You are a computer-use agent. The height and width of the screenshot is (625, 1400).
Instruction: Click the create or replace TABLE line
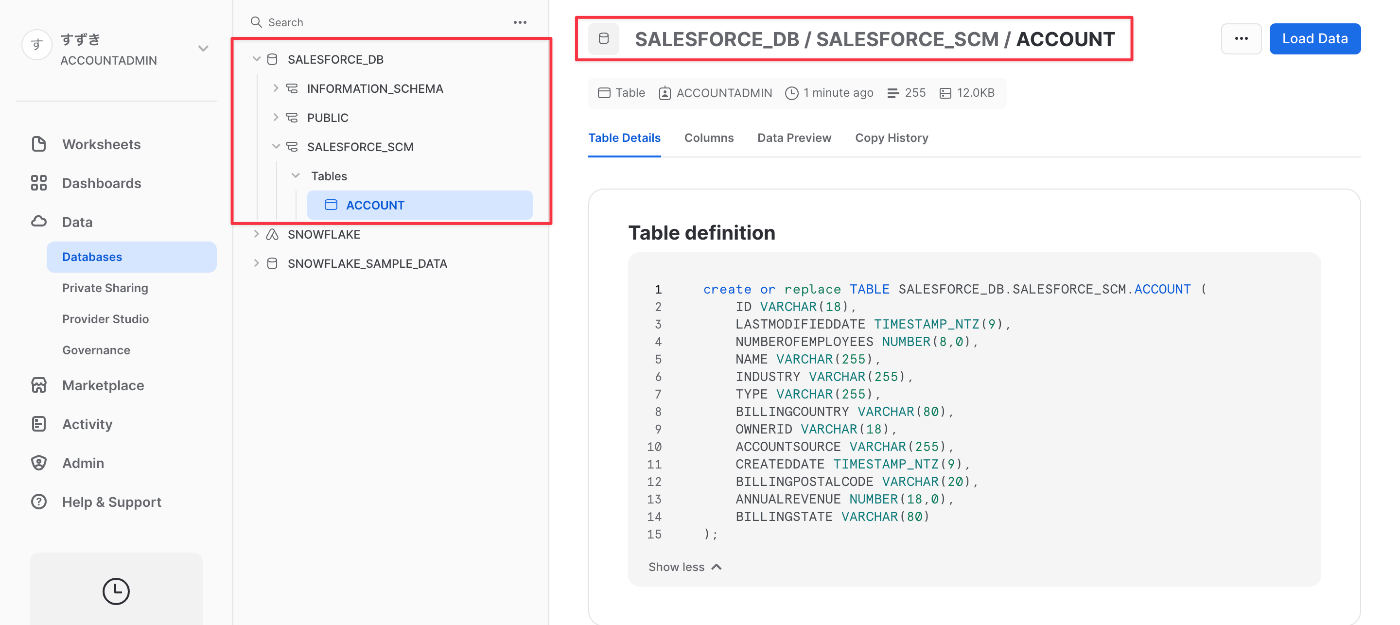[955, 289]
